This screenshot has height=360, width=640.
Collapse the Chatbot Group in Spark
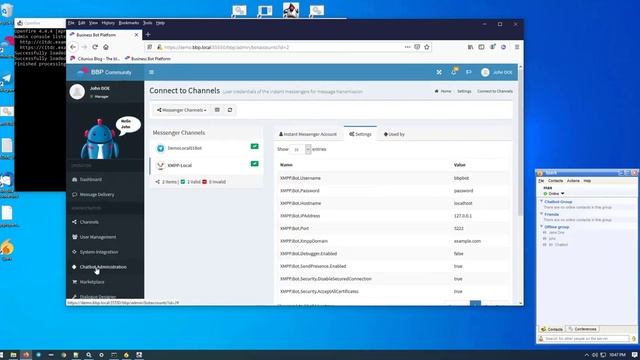tap(542, 202)
